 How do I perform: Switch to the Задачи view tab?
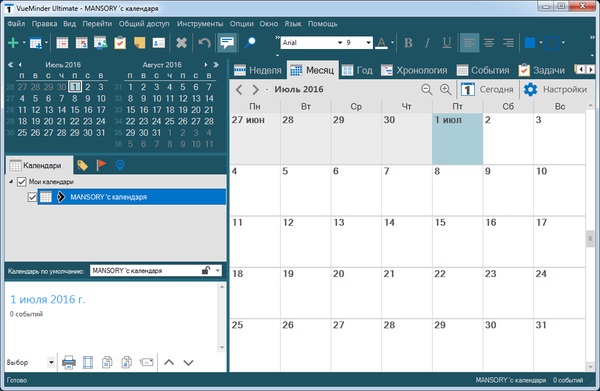pos(541,70)
